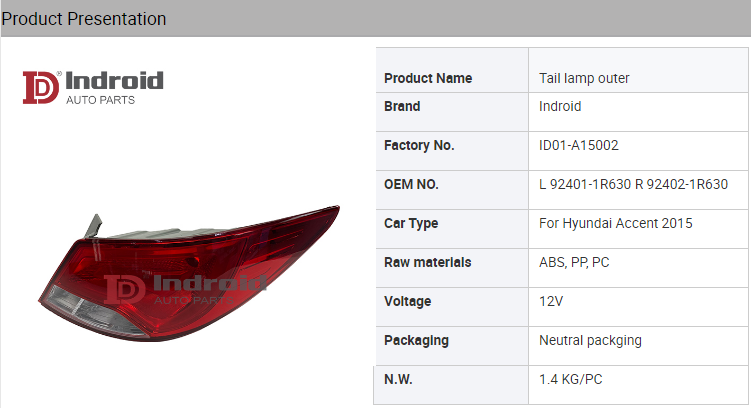
Task: Click the 'Tail lamp outer' value
Action: 584,78
